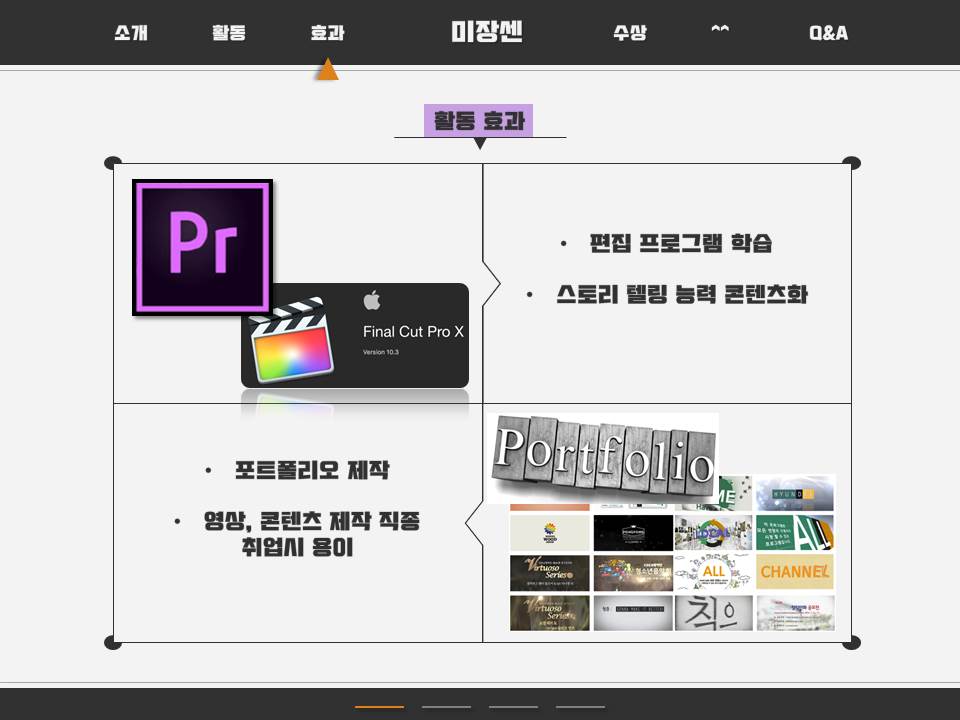Screen dimensions: 960x720
Task: Open the 소개 navigation tab
Action: (x=131, y=32)
